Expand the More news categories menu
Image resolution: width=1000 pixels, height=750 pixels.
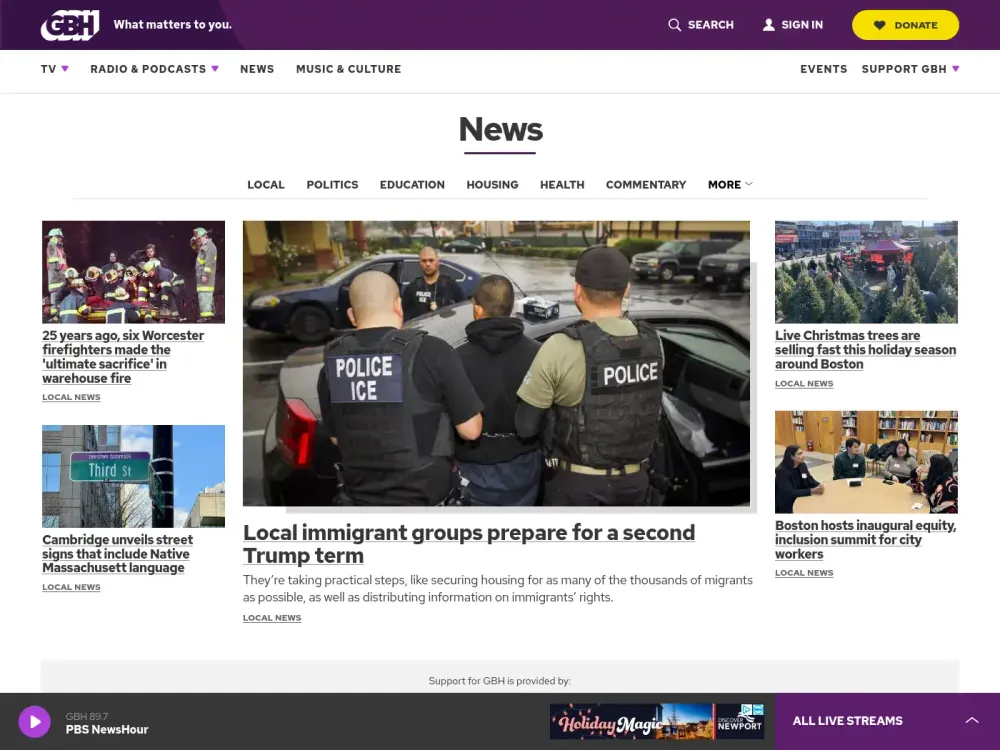730,185
